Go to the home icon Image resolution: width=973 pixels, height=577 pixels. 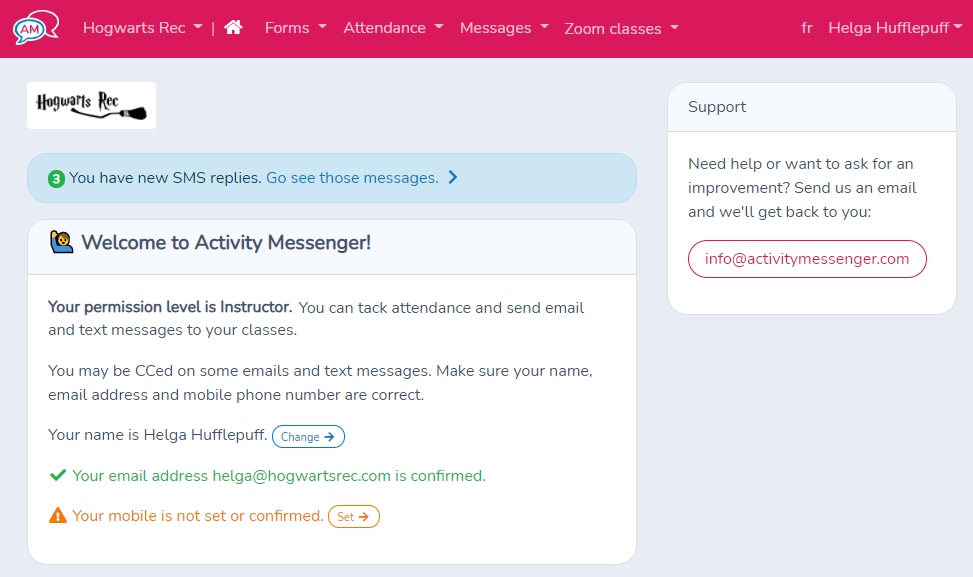coord(233,28)
